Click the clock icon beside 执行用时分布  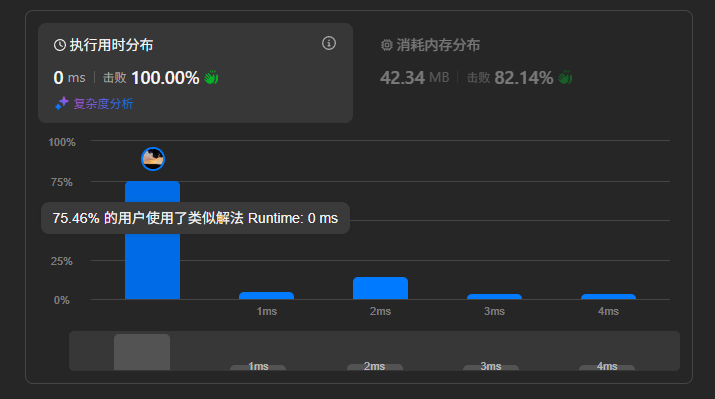pos(60,45)
